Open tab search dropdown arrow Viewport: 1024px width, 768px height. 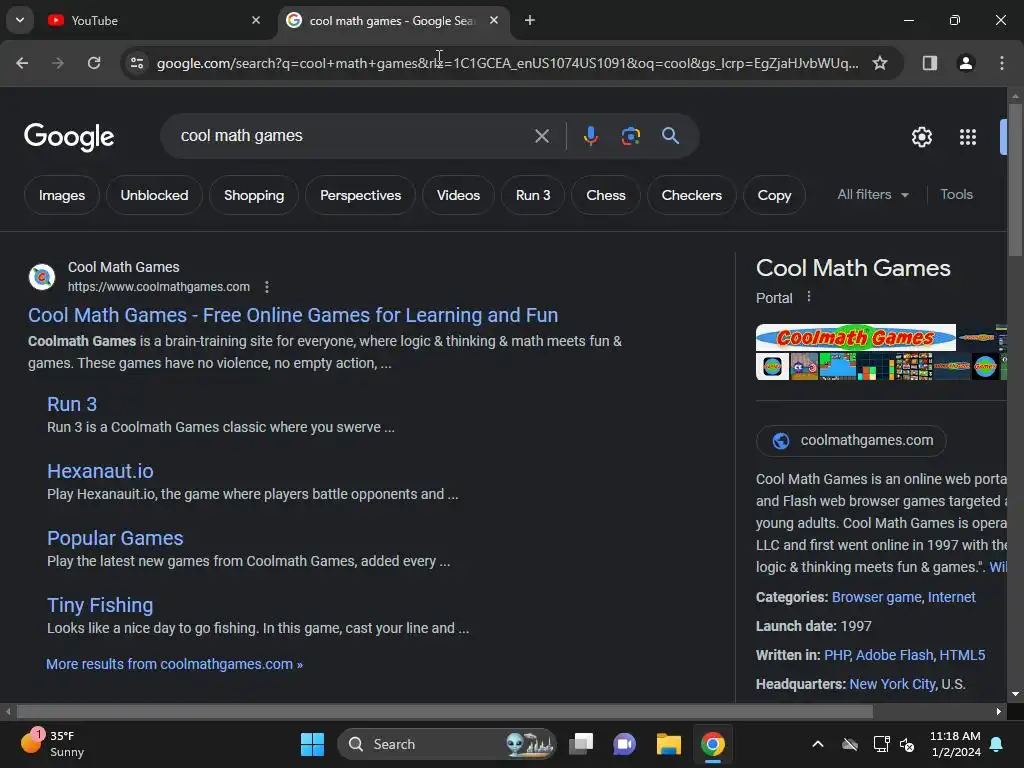(x=20, y=20)
